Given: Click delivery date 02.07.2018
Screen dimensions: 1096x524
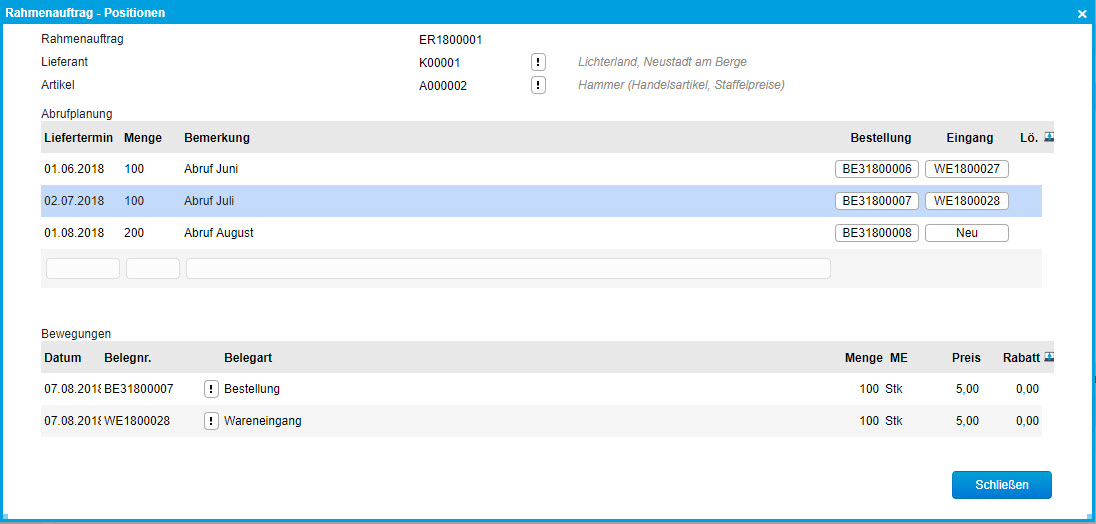Looking at the screenshot, I should (74, 201).
